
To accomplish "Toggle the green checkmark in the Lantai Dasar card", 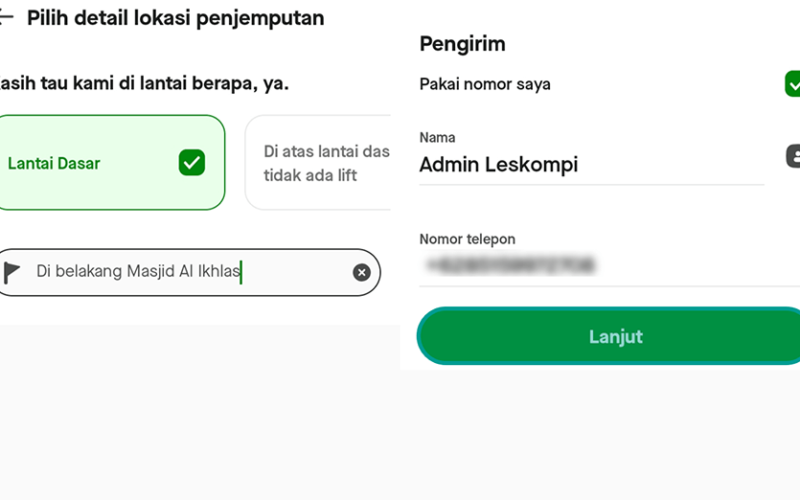I will coord(192,162).
